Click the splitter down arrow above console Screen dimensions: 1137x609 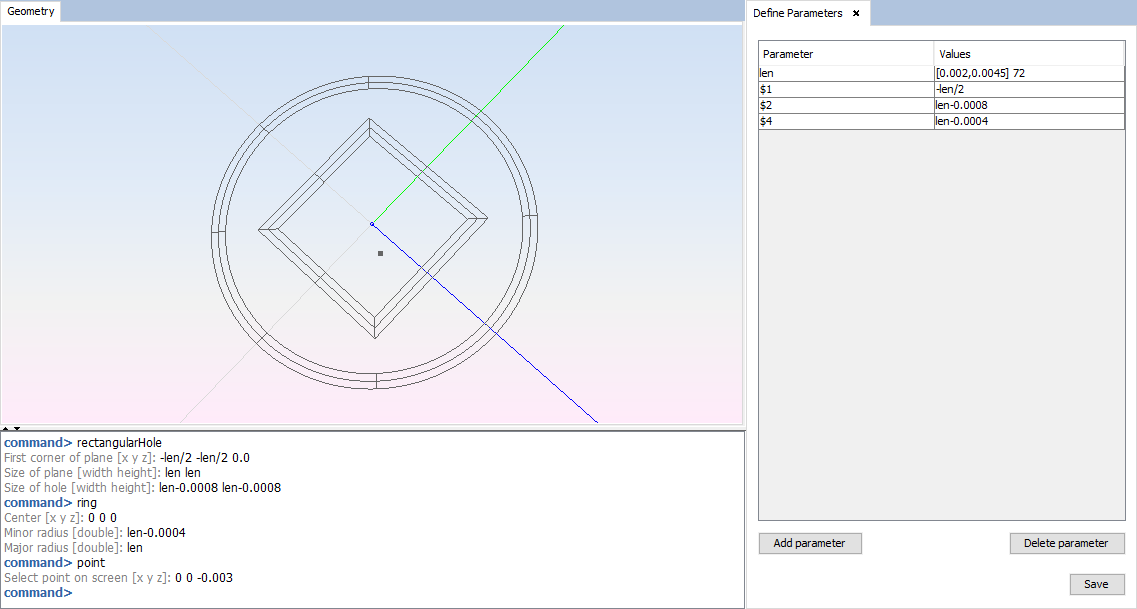click(17, 428)
